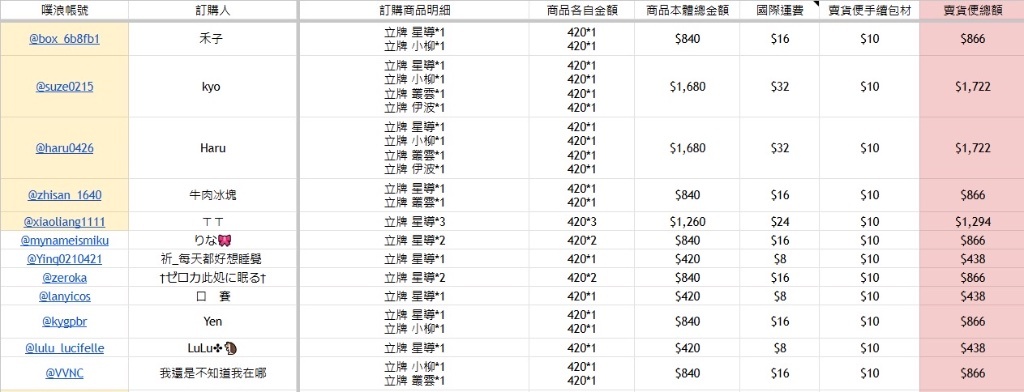Open the @lulu_lucifelle account link
Image resolution: width=1024 pixels, height=392 pixels.
(64, 348)
